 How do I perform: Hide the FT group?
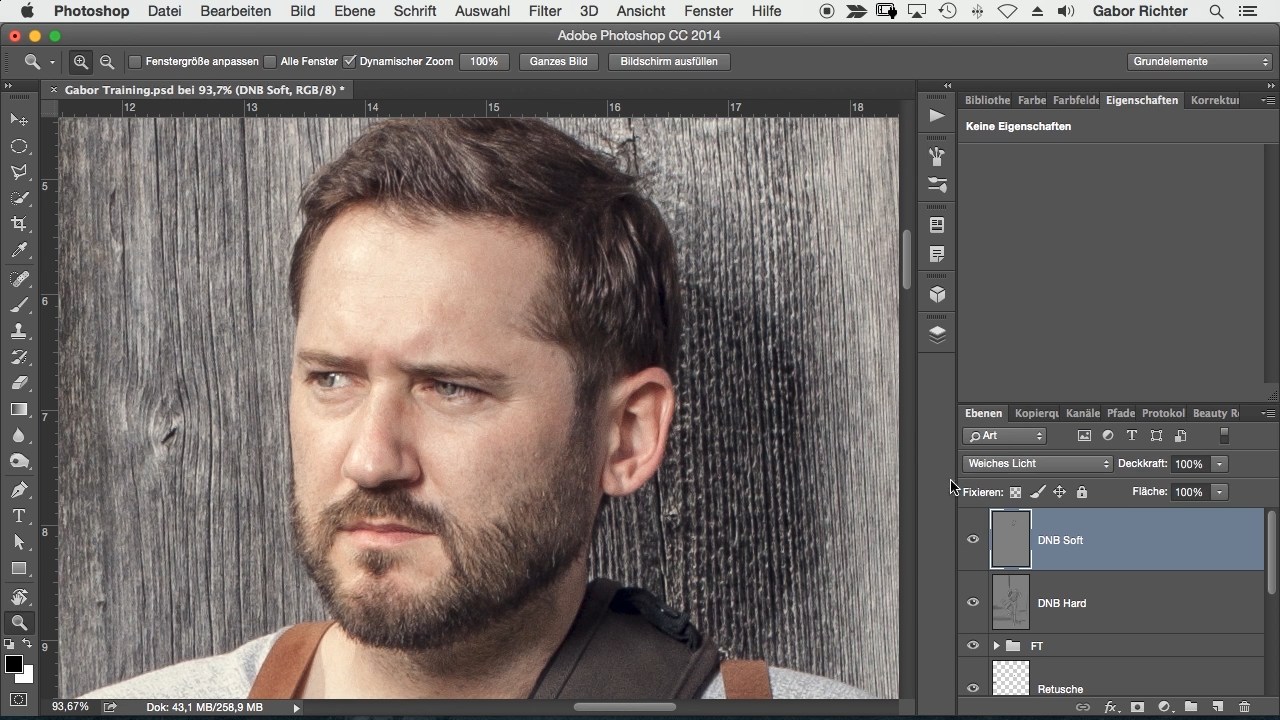973,646
